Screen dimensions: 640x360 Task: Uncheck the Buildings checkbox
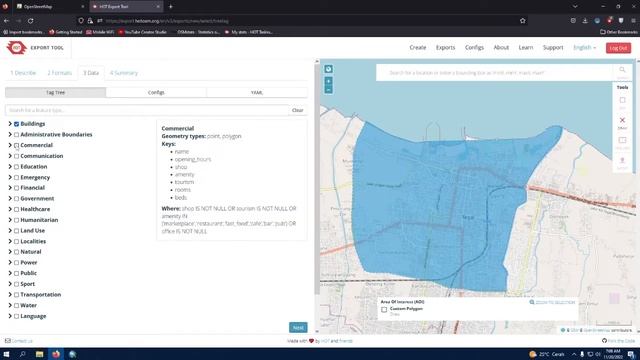pos(16,124)
